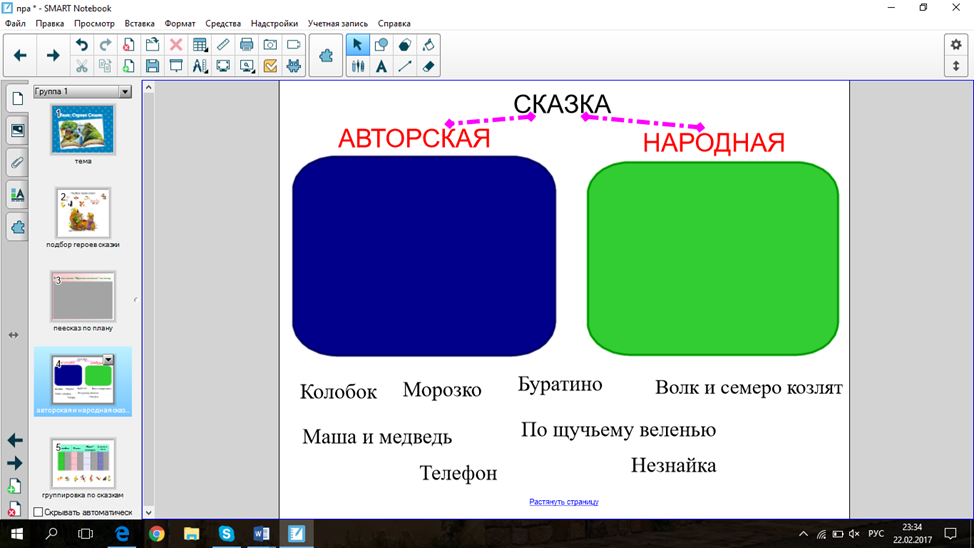Image resolution: width=974 pixels, height=548 pixels.
Task: Open the Gallery tab in sidebar
Action: pos(17,131)
